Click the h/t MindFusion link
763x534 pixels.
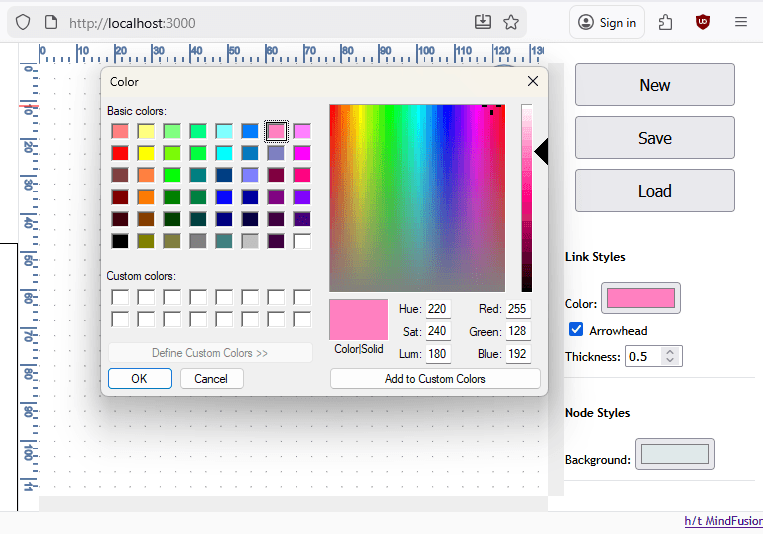point(723,521)
